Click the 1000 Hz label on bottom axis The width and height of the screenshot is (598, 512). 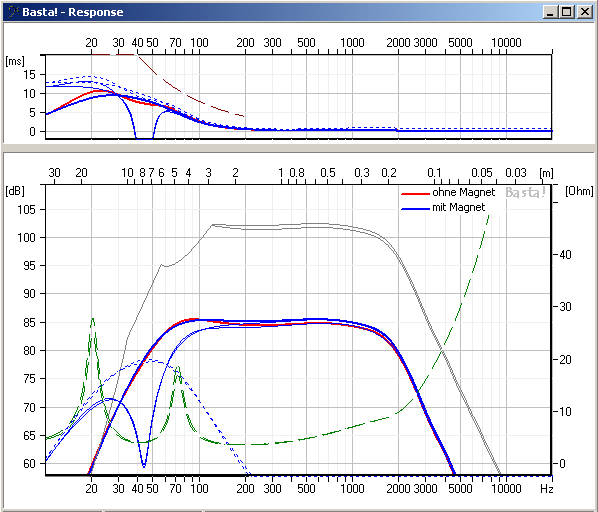tap(352, 488)
